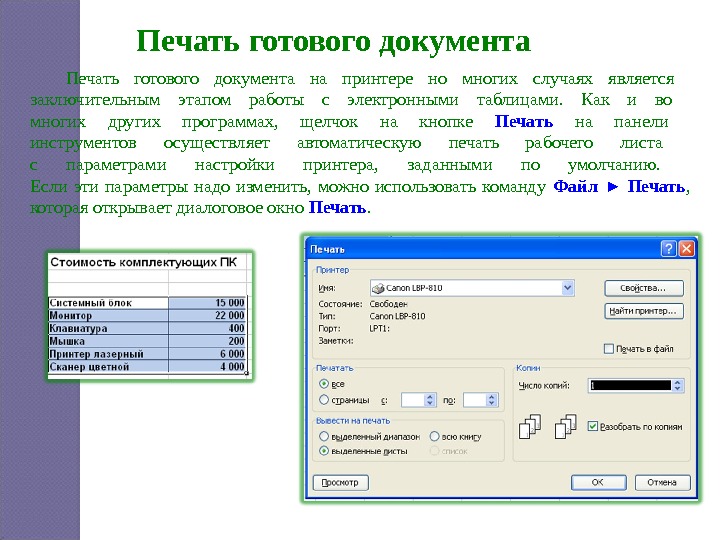The width and height of the screenshot is (720, 540).
Task: Click the Canon LBP-810 printer icon in the name field
Action: coord(378,288)
